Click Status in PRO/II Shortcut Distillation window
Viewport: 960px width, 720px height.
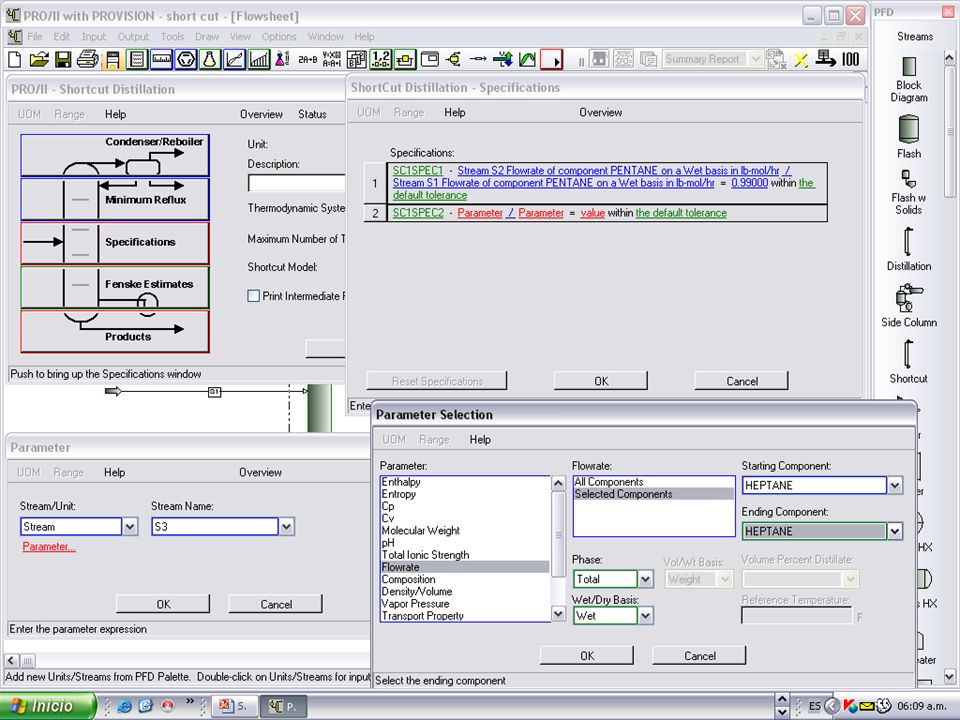pyautogui.click(x=312, y=114)
